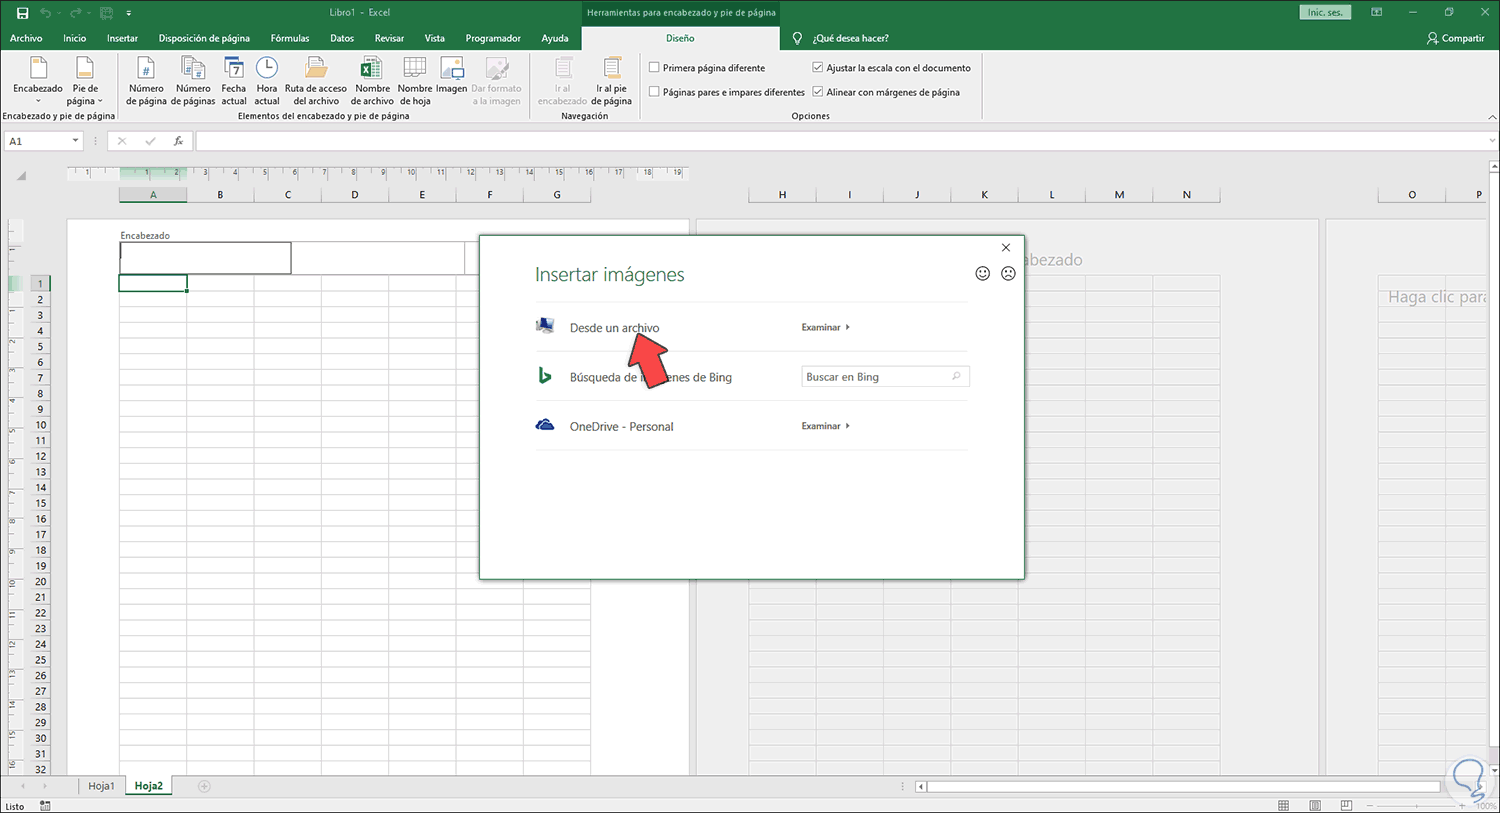The image size is (1500, 813).
Task: Click the Ir al pie de página icon
Action: click(x=611, y=80)
